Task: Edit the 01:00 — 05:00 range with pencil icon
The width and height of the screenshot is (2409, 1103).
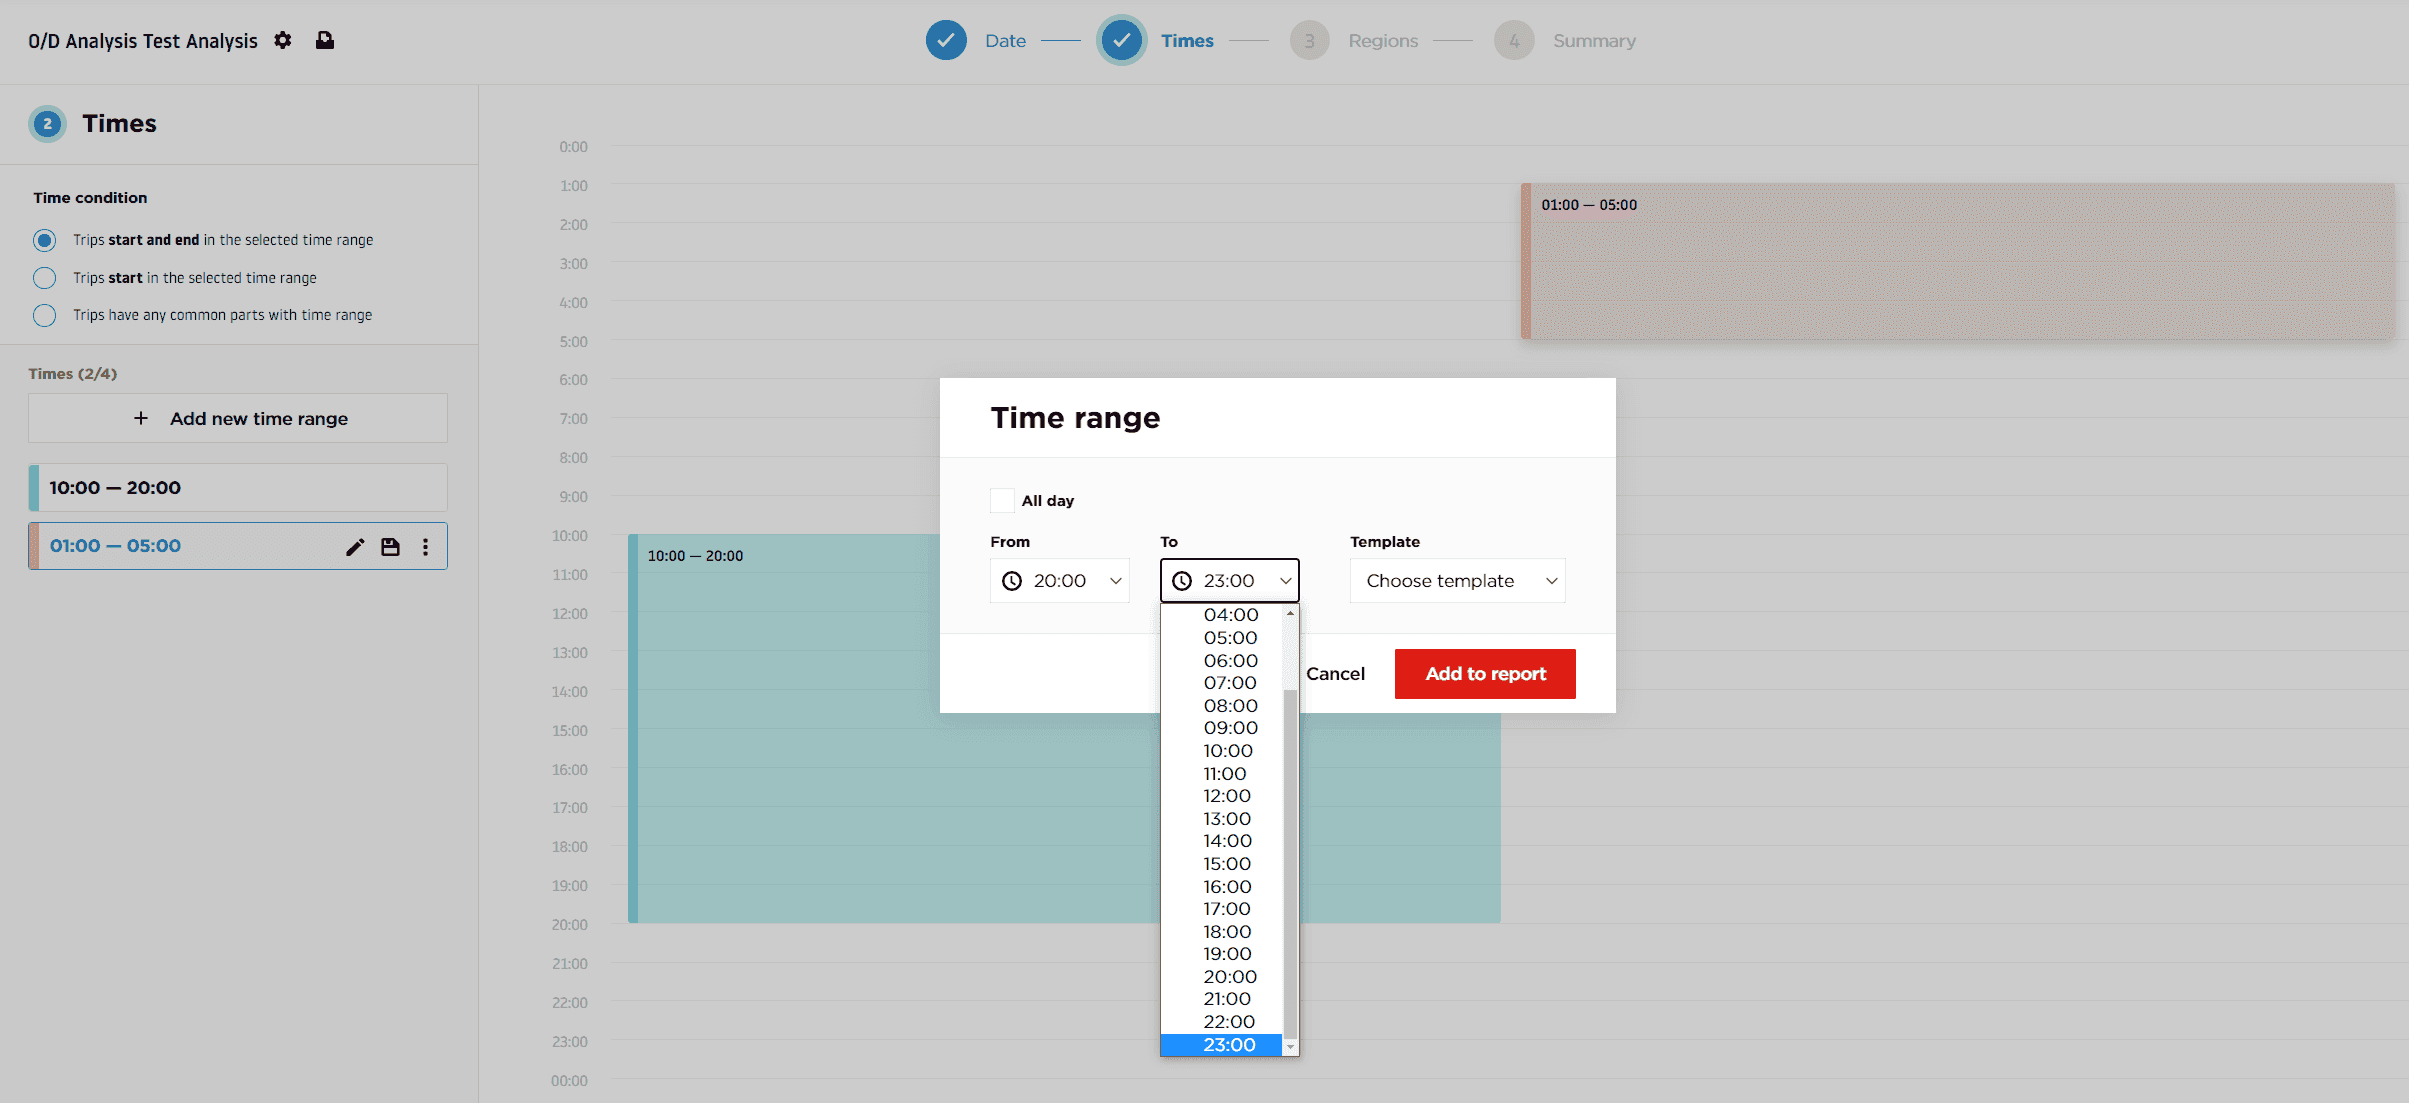Action: [x=355, y=547]
